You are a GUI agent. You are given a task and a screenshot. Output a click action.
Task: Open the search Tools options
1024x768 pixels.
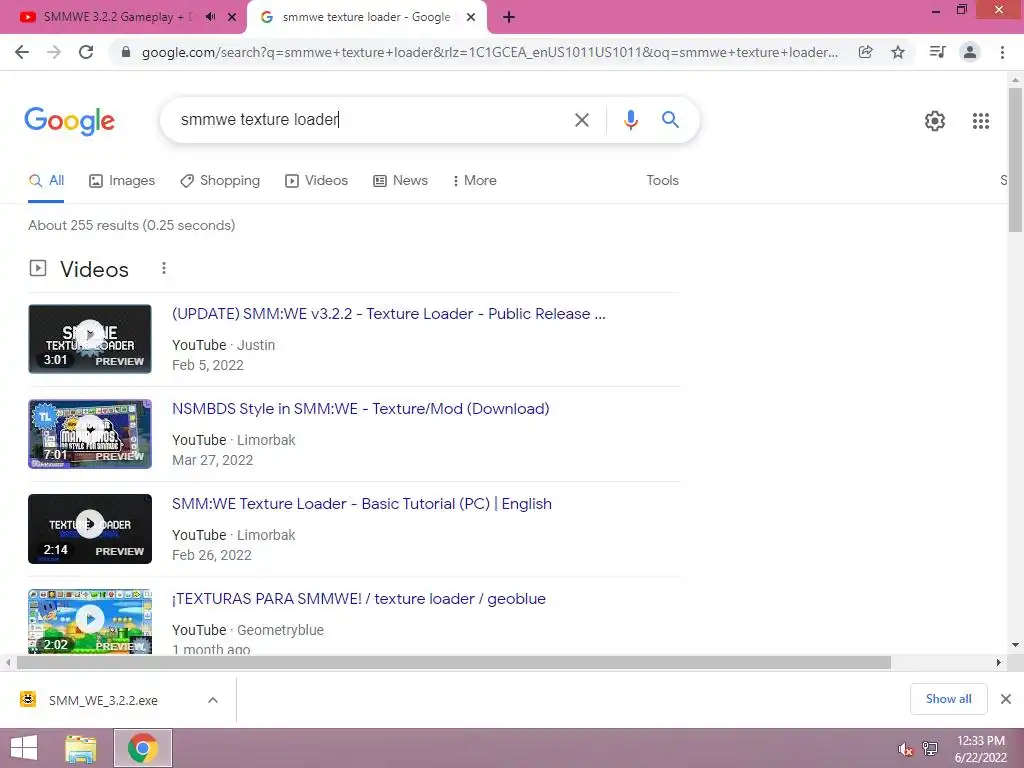662,181
